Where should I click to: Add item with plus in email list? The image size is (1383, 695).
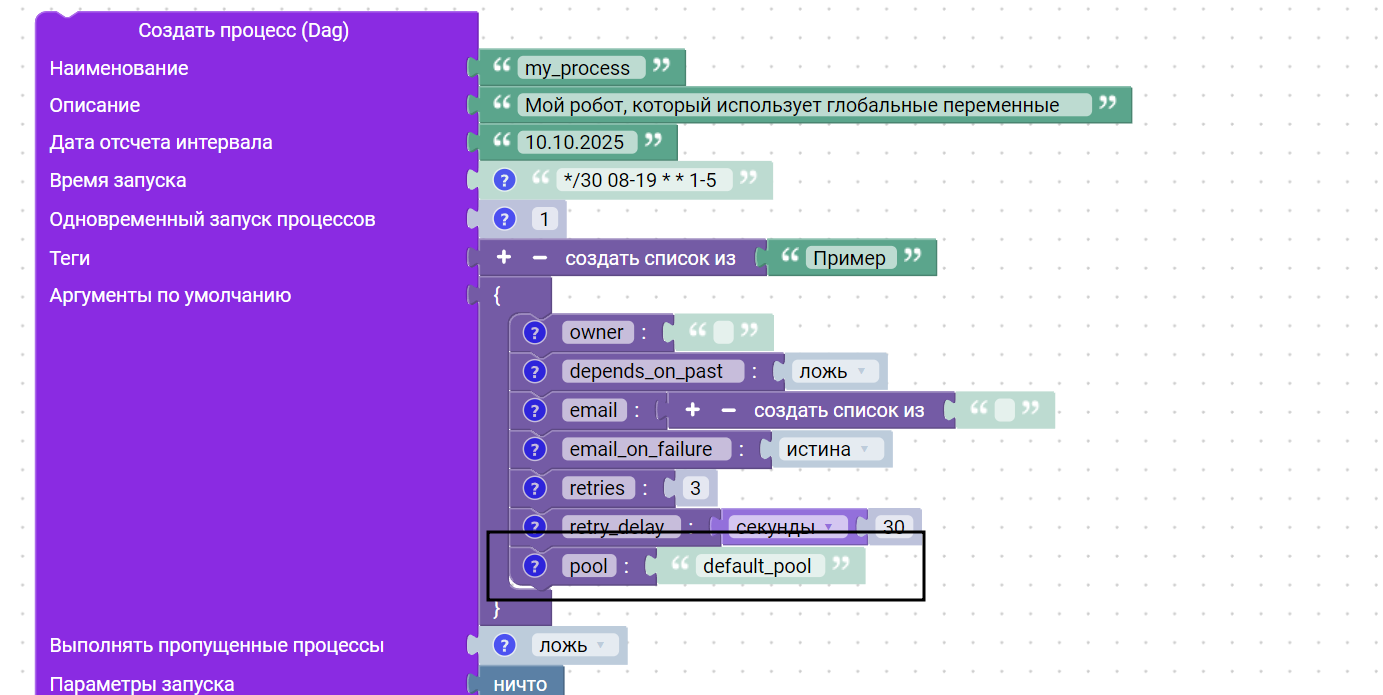pyautogui.click(x=692, y=410)
